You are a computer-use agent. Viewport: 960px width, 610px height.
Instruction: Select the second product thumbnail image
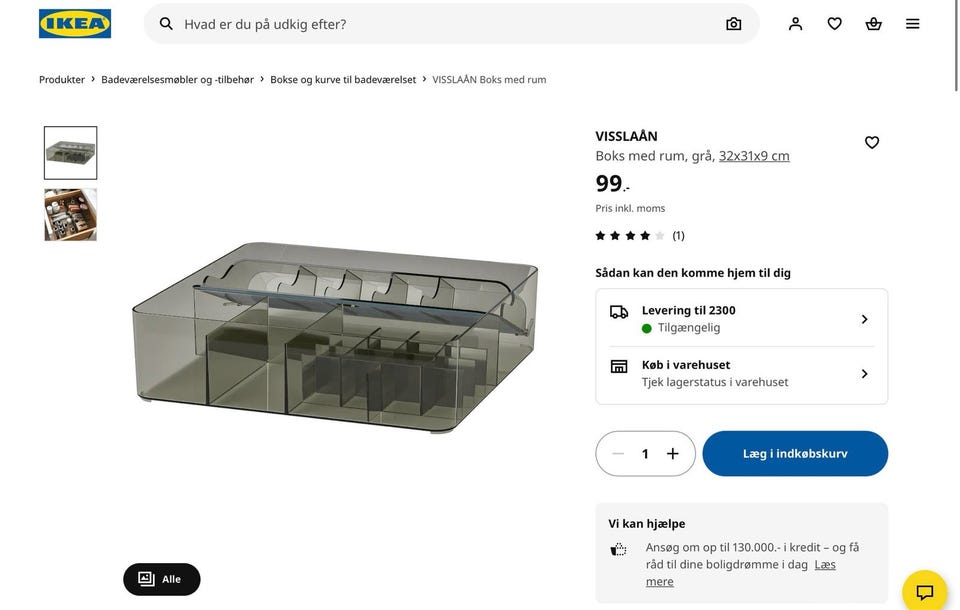click(x=71, y=215)
